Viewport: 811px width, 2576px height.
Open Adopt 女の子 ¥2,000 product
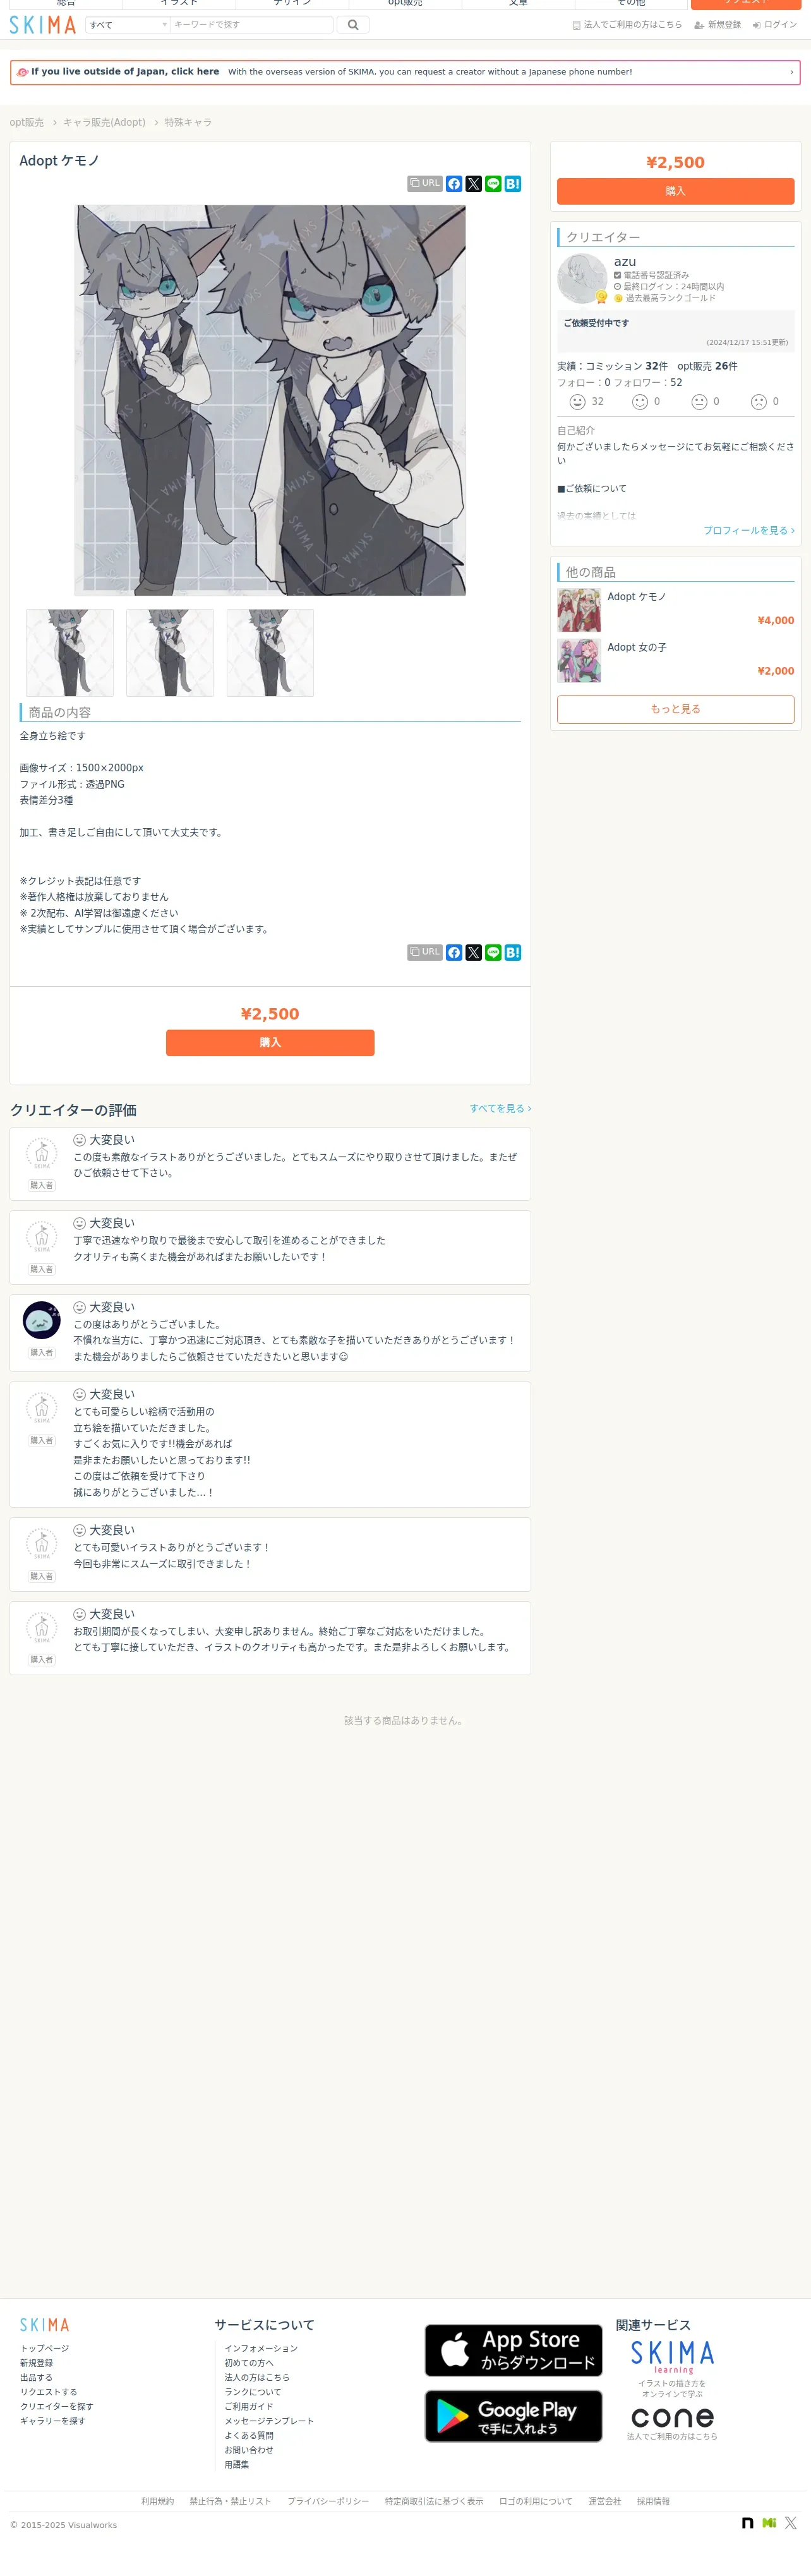pyautogui.click(x=676, y=661)
